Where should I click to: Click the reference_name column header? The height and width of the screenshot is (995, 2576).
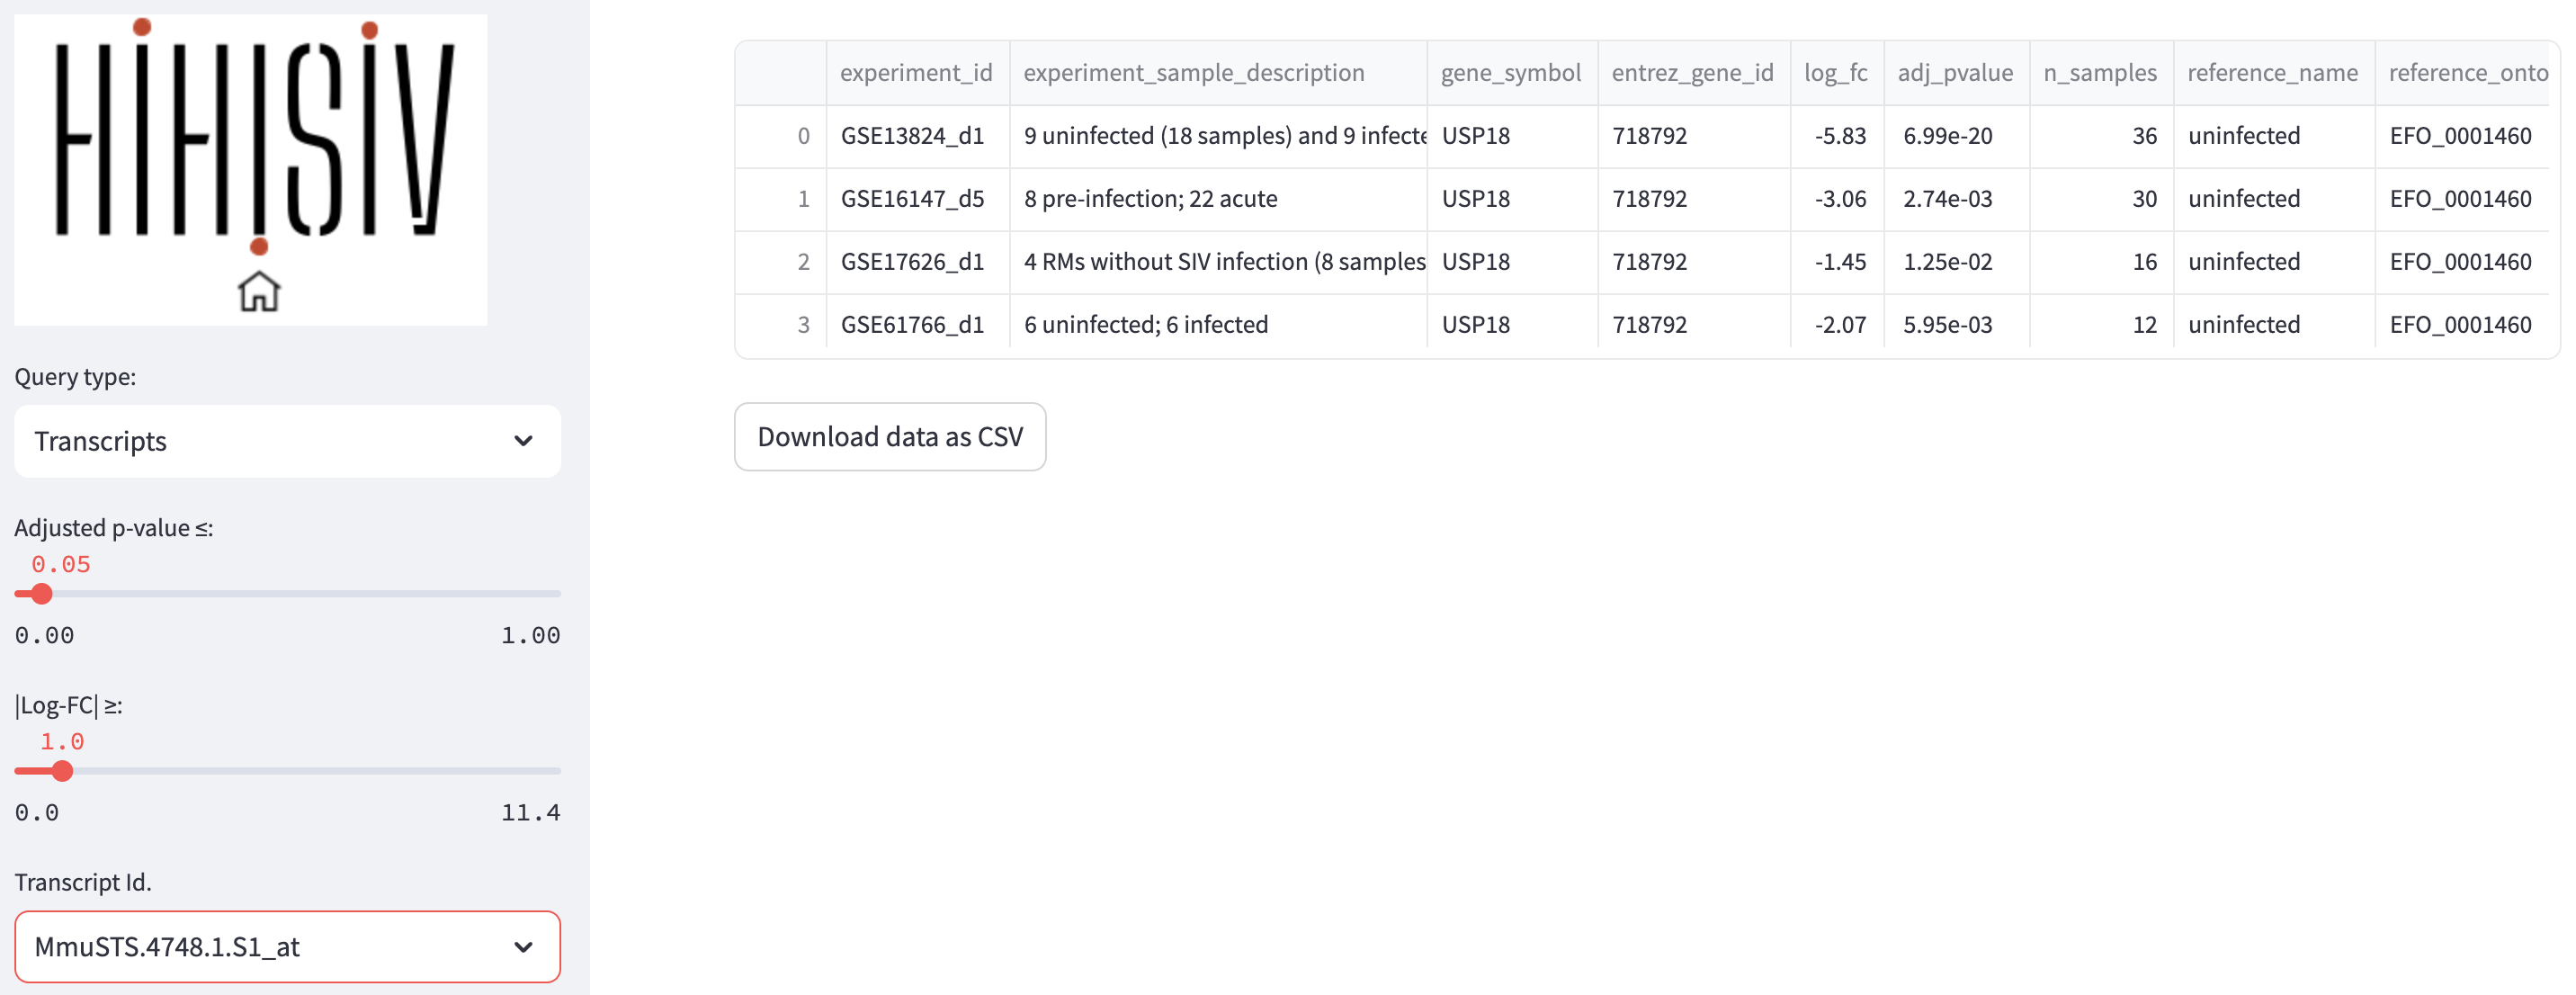(x=2274, y=72)
